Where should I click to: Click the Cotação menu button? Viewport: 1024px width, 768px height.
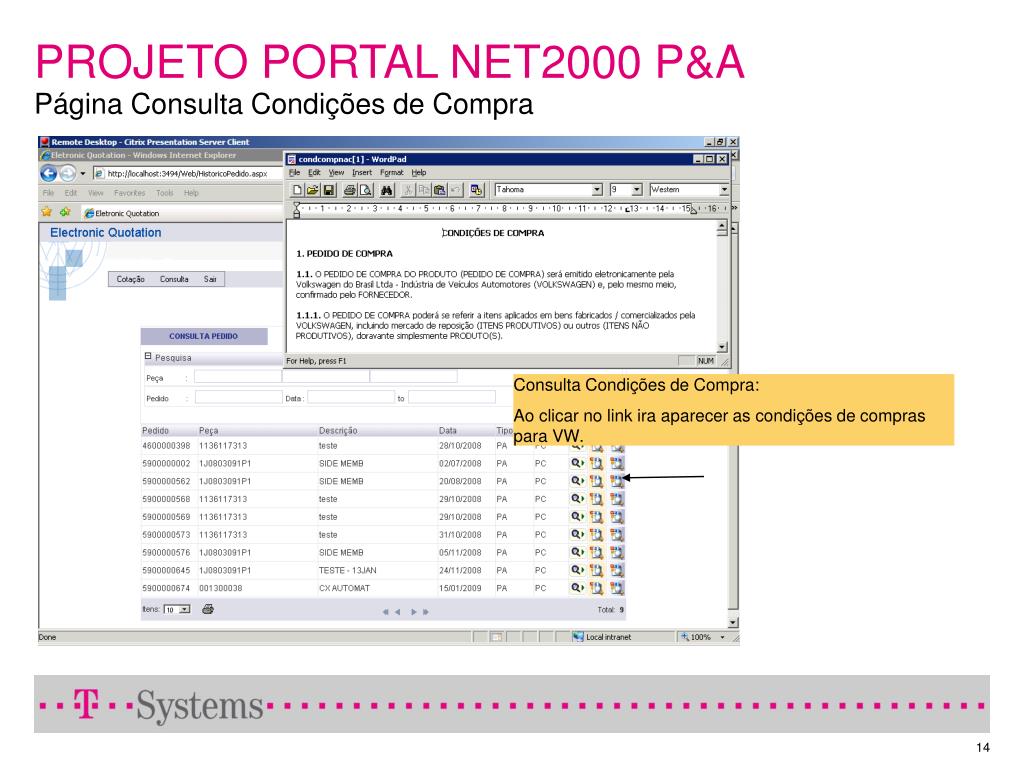tap(131, 280)
